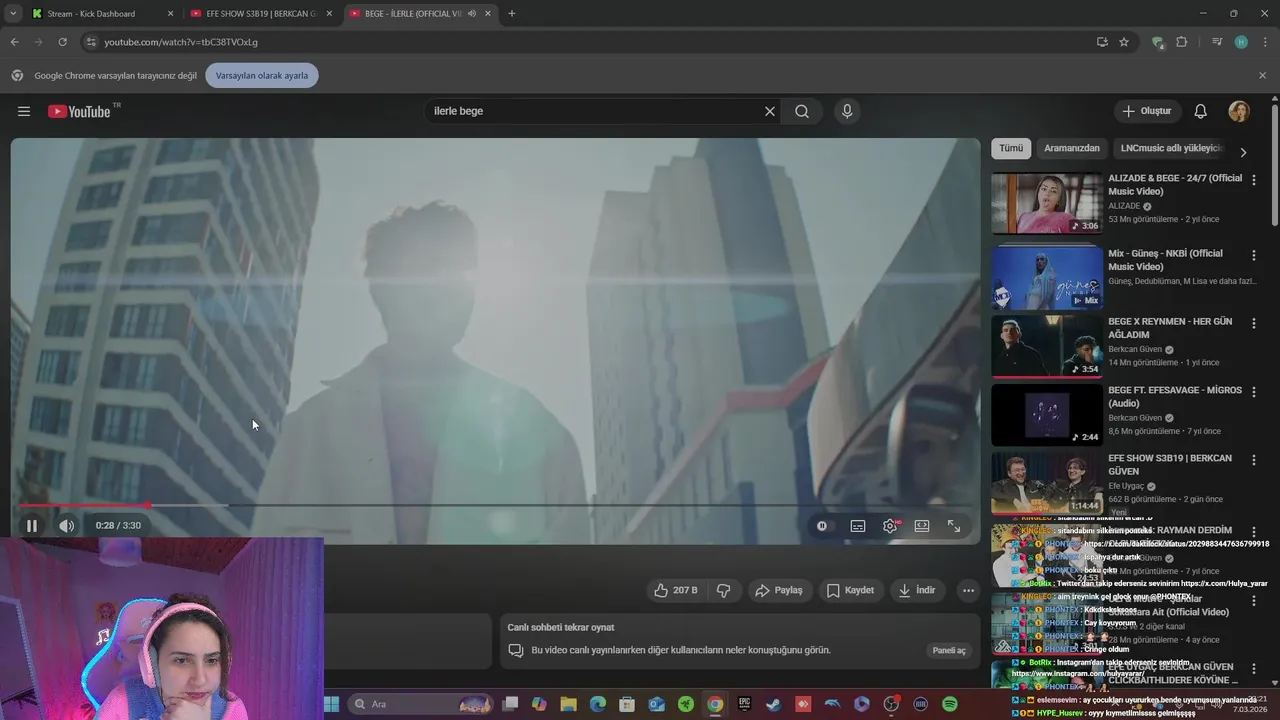
Task: Pause the playing video
Action: pos(32,525)
